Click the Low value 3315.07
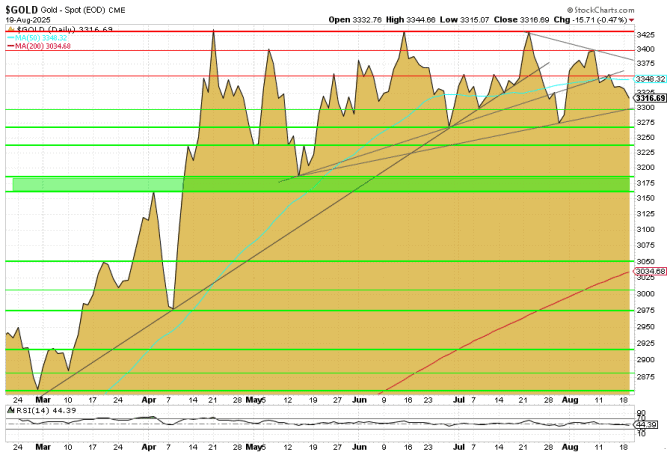670x458 pixels. pyautogui.click(x=474, y=20)
